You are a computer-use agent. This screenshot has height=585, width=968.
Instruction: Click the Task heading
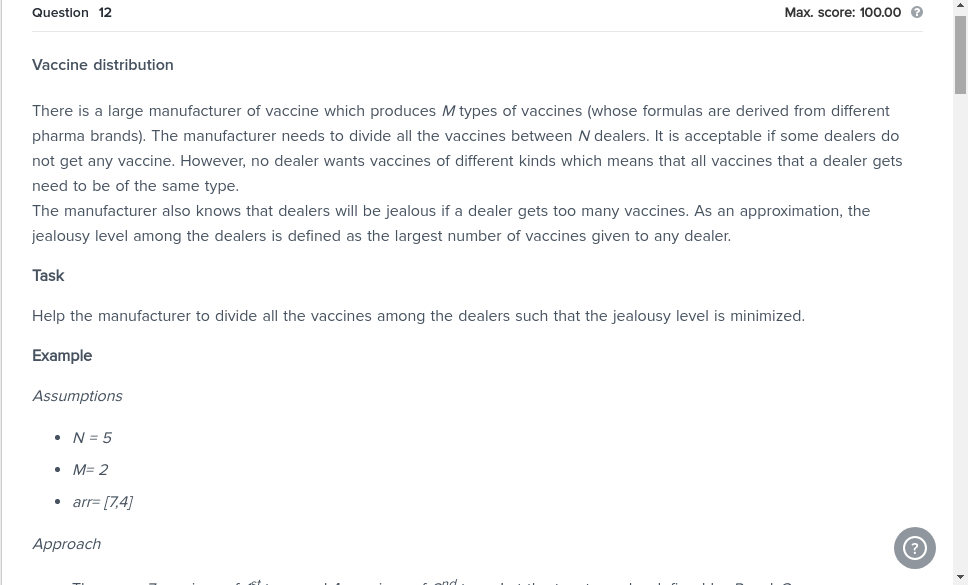pyautogui.click(x=48, y=275)
